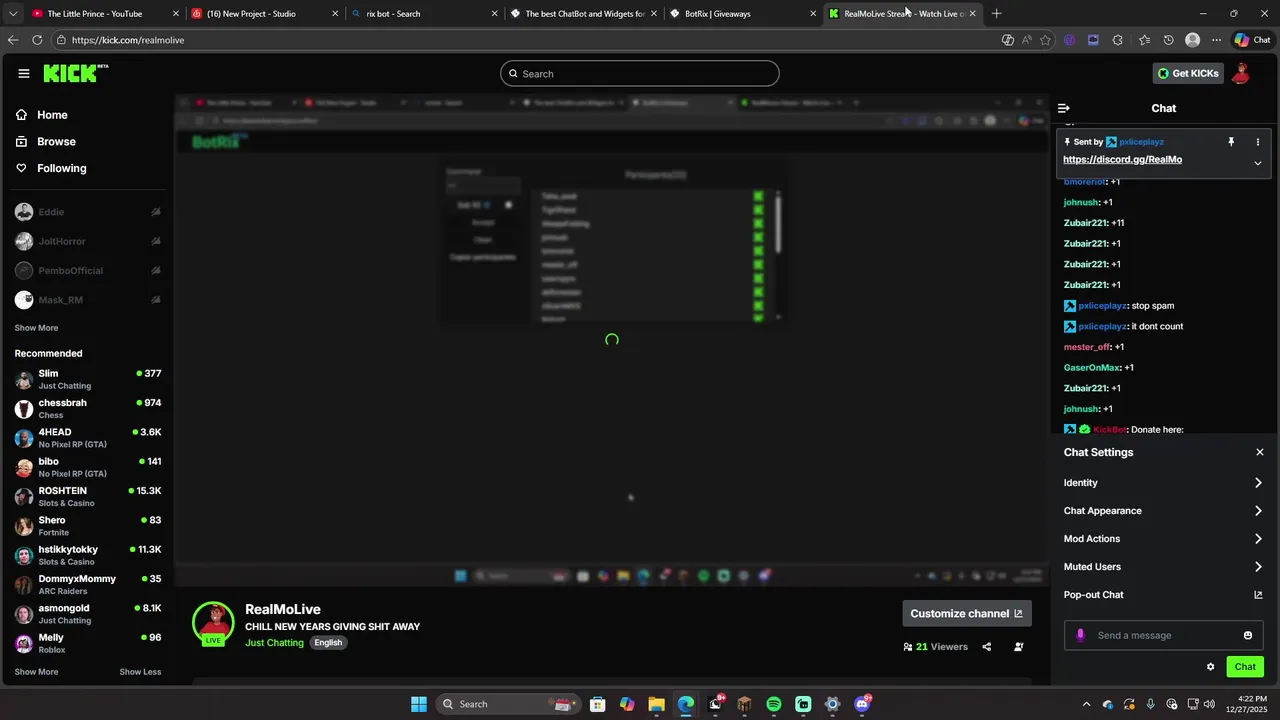
Task: Click the Just Chatting category link
Action: tap(274, 643)
